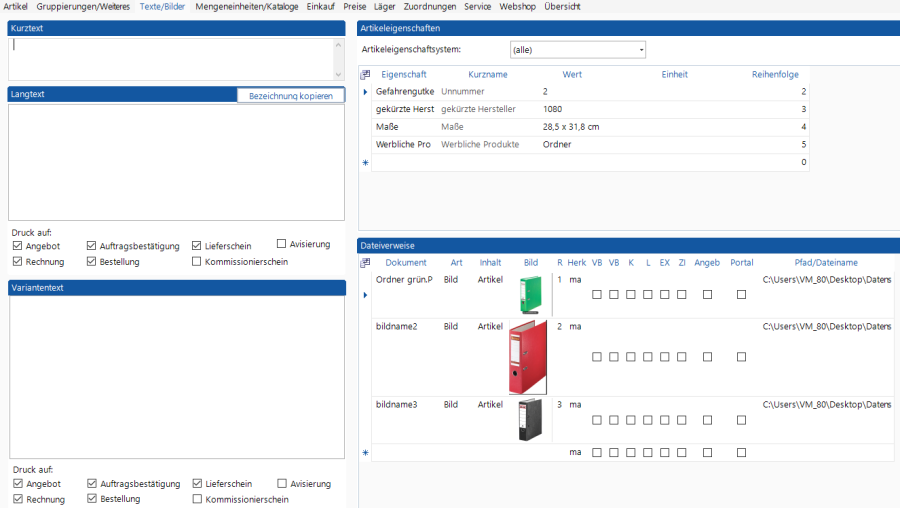Click the new-row asterisk in the Artikeleigenschaften table
The image size is (900, 508).
[365, 162]
